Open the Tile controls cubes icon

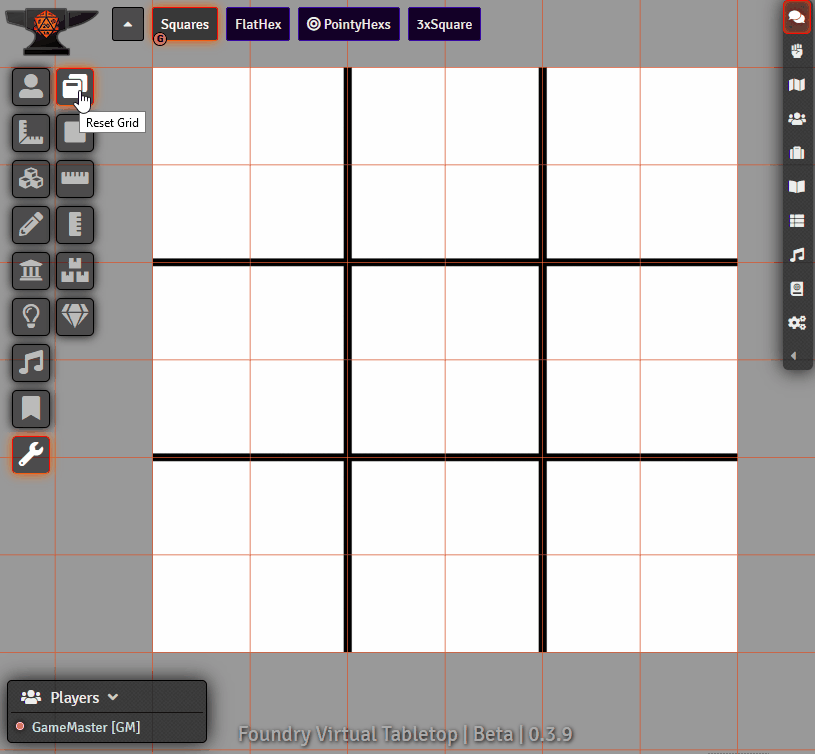(x=31, y=179)
